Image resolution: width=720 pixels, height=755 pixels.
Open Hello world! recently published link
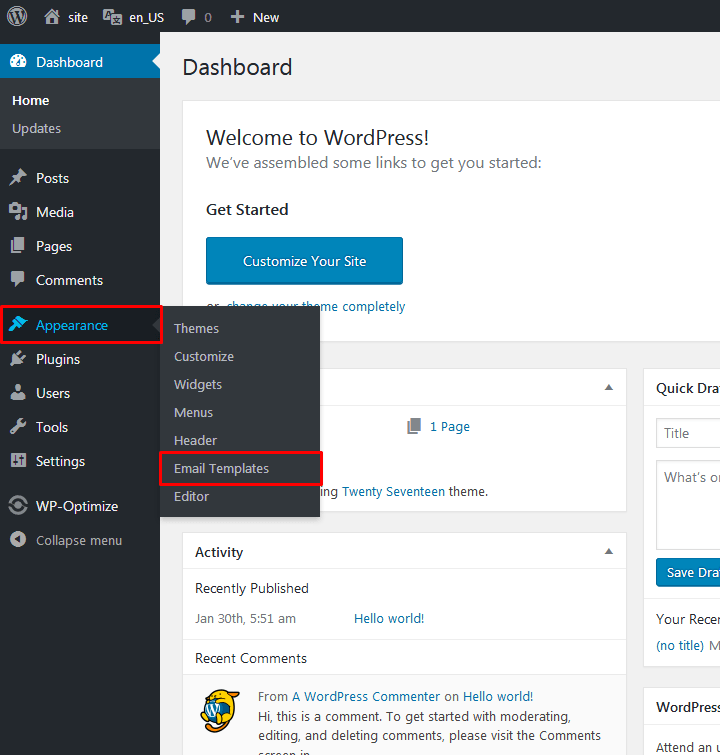coord(389,618)
